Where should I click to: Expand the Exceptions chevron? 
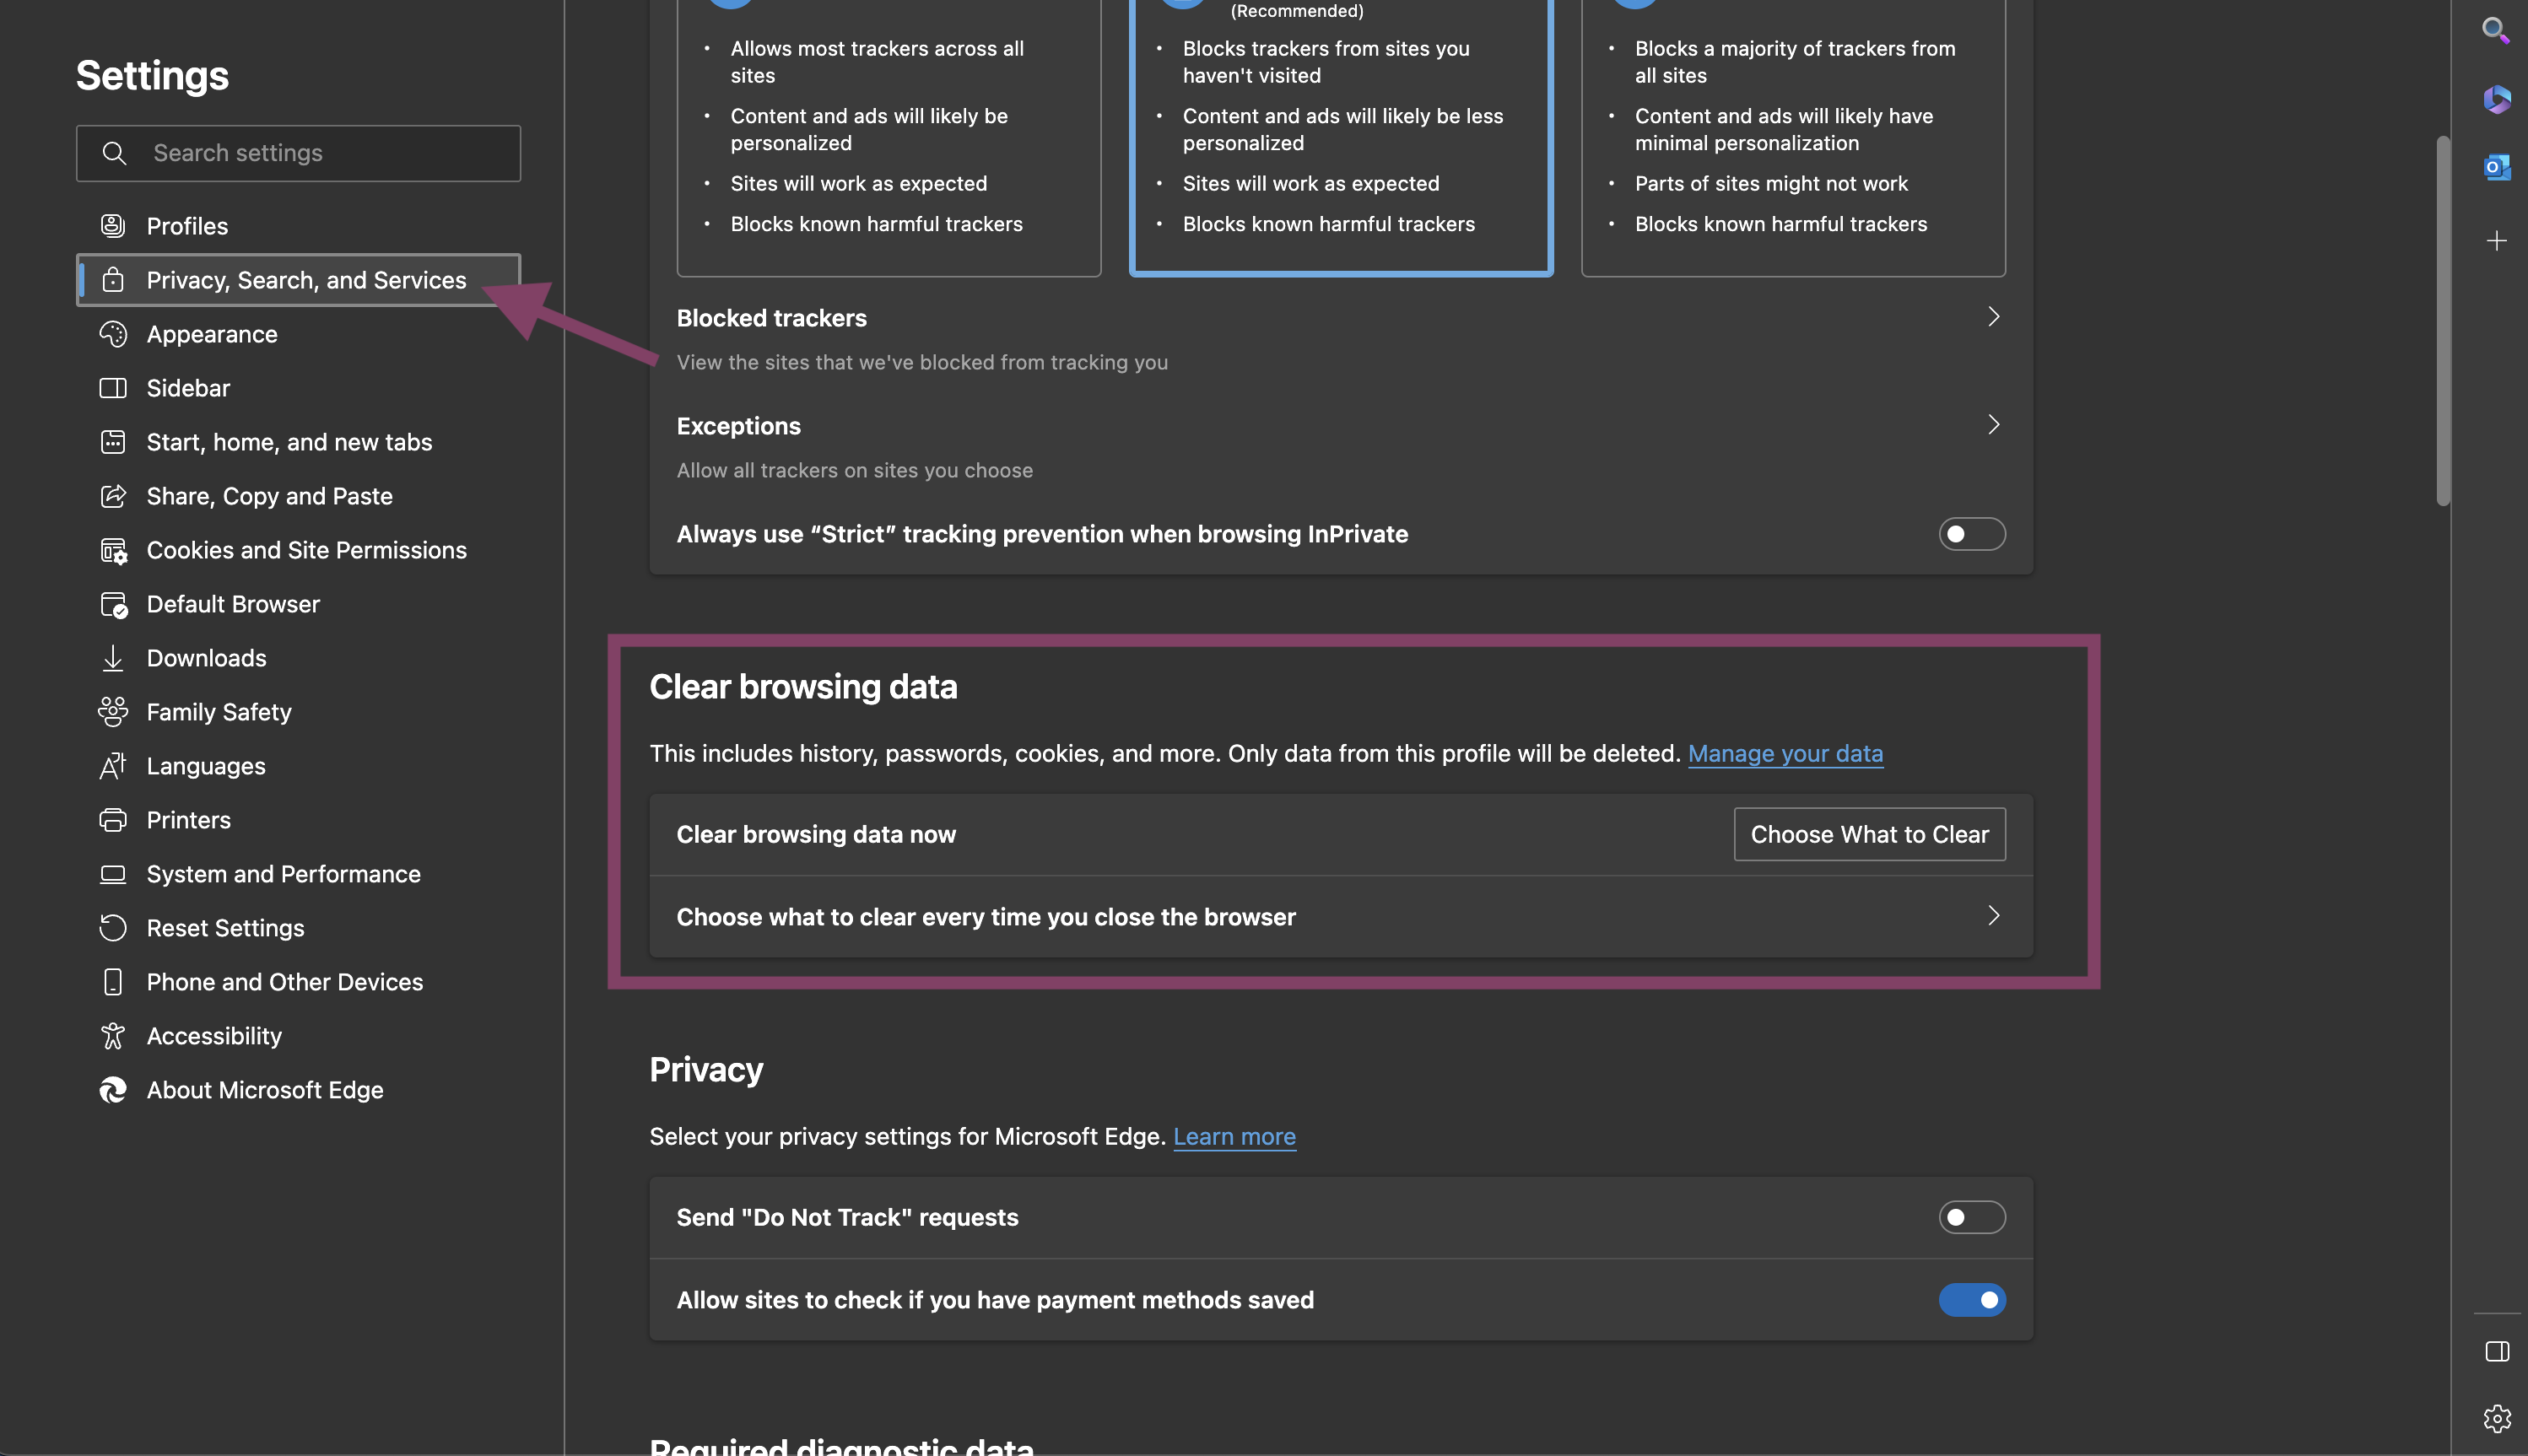pyautogui.click(x=1993, y=425)
